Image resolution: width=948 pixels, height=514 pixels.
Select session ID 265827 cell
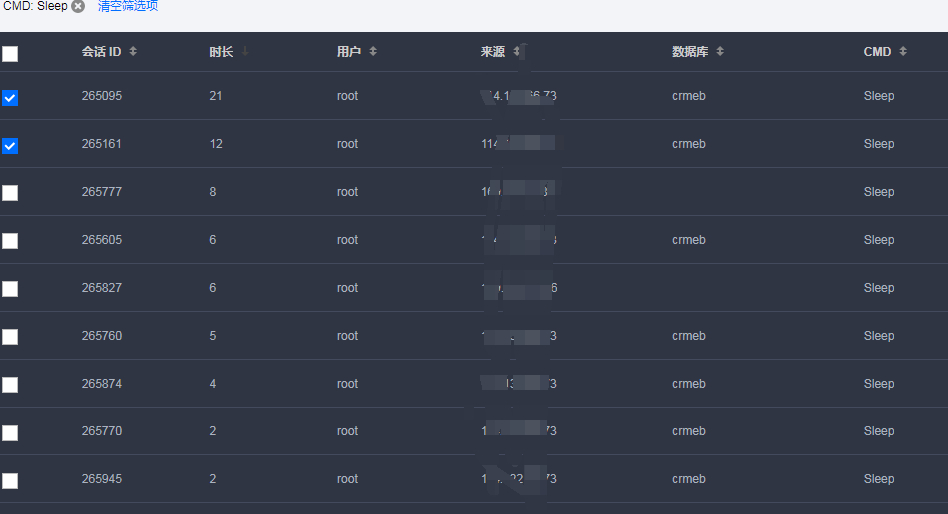pyautogui.click(x=102, y=288)
